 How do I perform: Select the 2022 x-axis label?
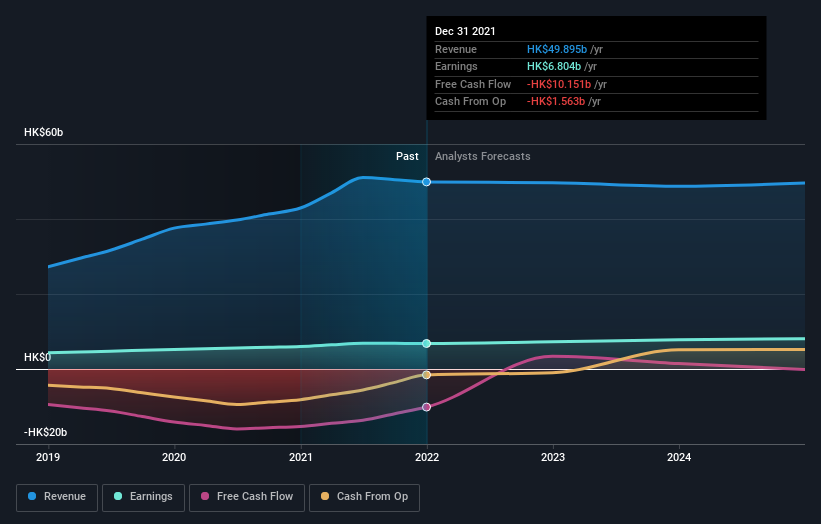[x=427, y=457]
